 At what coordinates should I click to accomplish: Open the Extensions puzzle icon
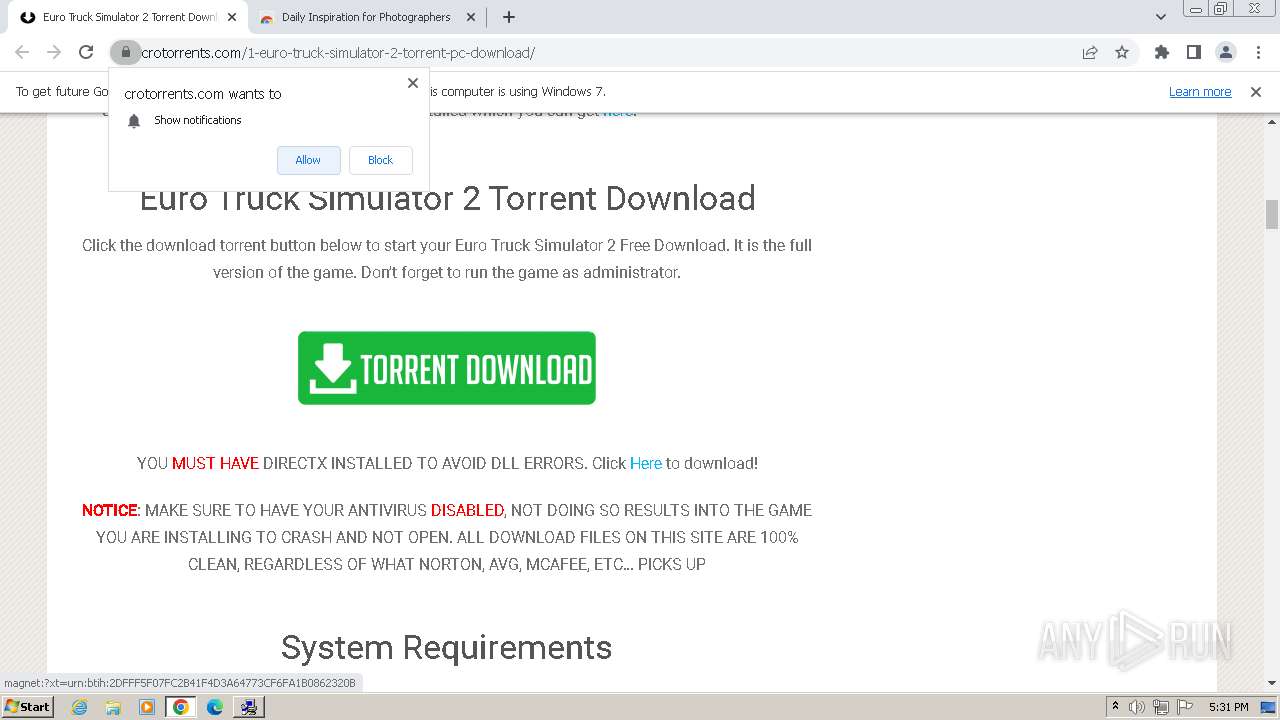(1161, 52)
